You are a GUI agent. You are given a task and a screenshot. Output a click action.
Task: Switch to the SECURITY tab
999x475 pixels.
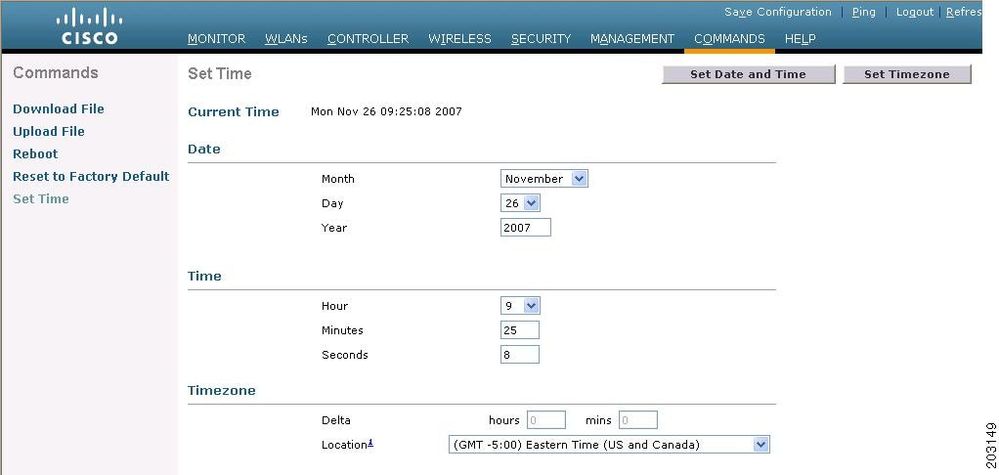pyautogui.click(x=541, y=39)
